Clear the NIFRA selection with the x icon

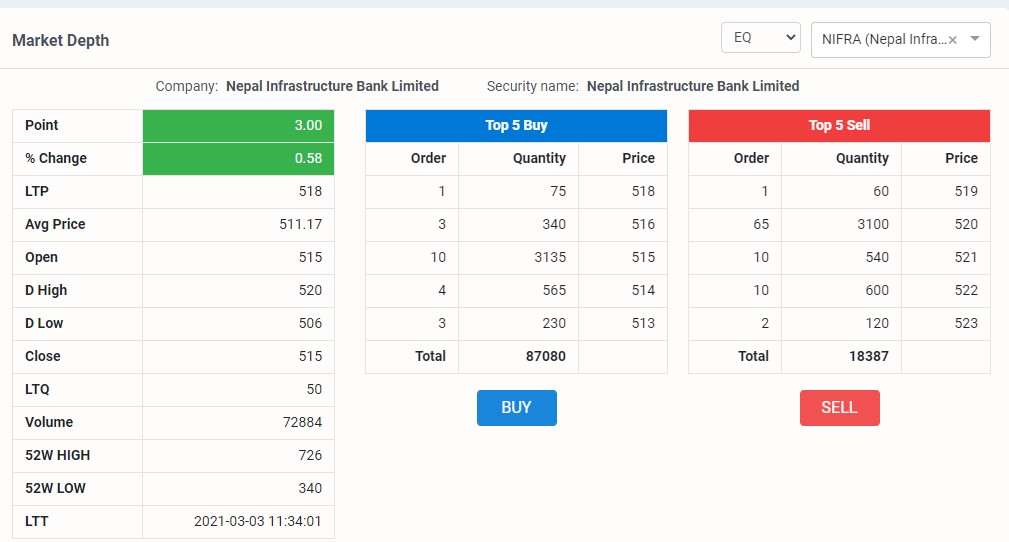coord(953,40)
